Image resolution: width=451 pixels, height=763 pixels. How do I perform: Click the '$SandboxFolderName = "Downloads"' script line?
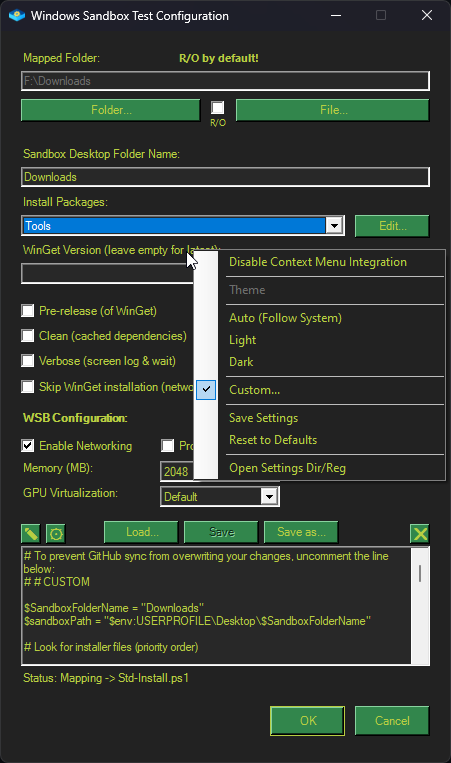coord(114,608)
